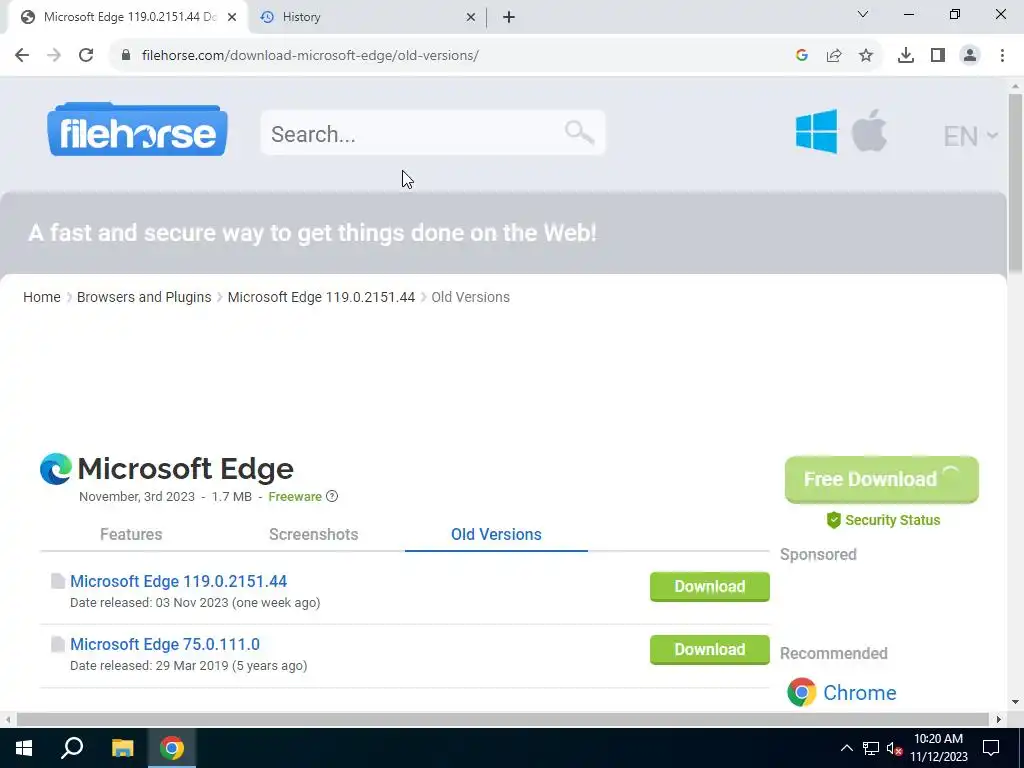The width and height of the screenshot is (1024, 768).
Task: Click the file icon beside Edge 119.0.2151.44
Action: tap(58, 581)
